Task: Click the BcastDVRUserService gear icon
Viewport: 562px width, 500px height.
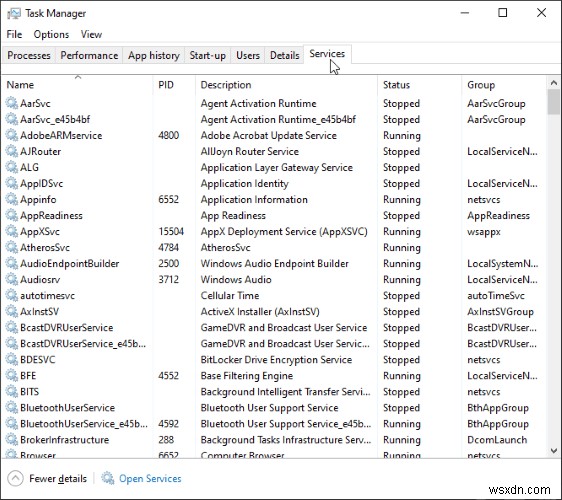Action: tap(12, 327)
